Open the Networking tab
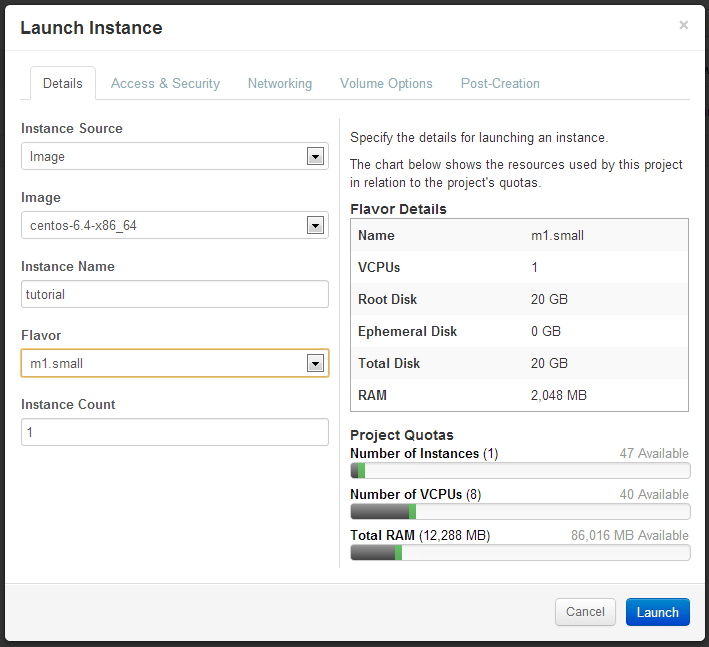The height and width of the screenshot is (647, 709). [280, 83]
